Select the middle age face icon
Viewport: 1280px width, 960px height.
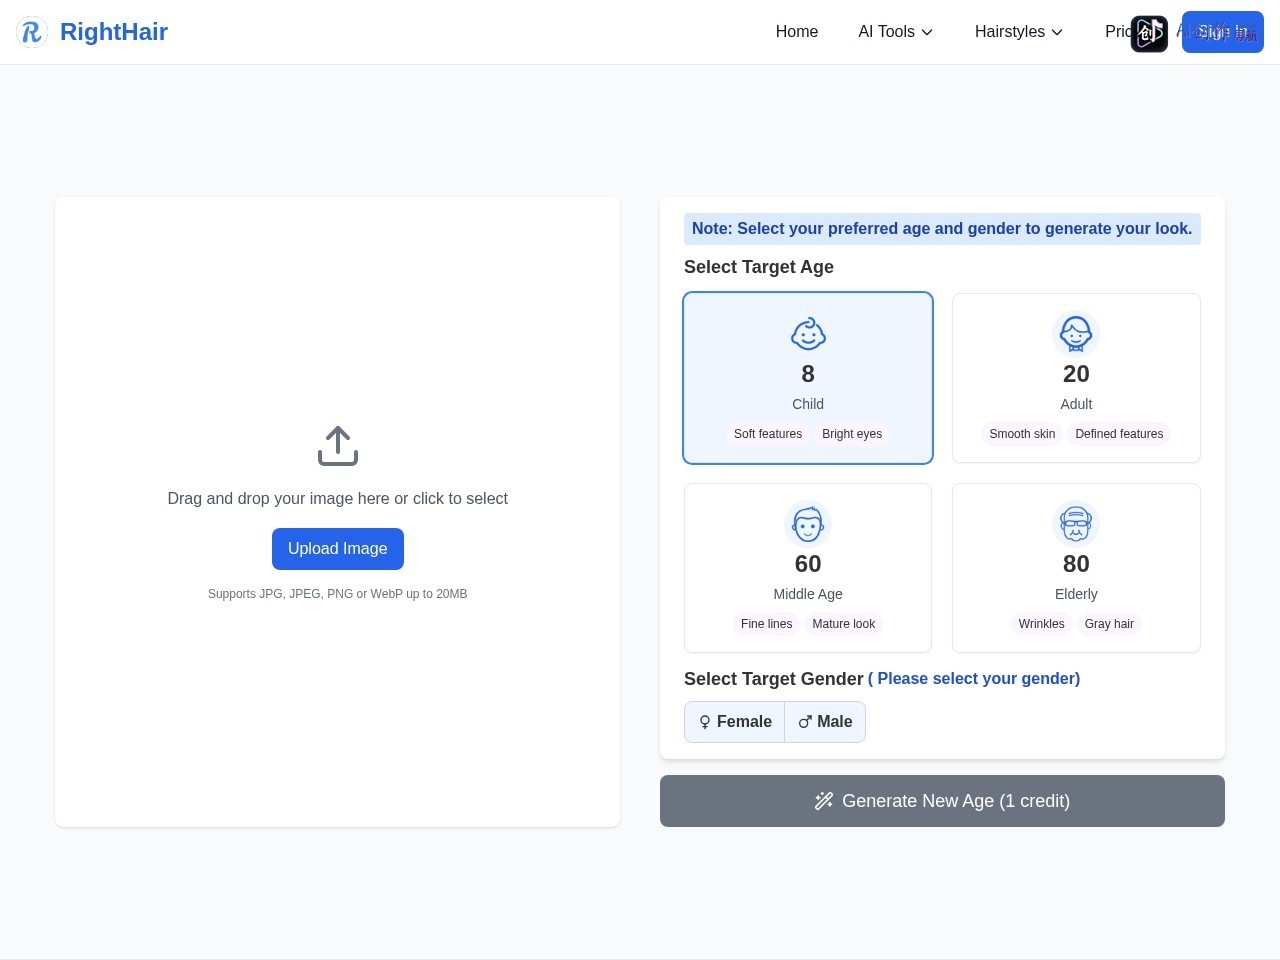(x=808, y=524)
